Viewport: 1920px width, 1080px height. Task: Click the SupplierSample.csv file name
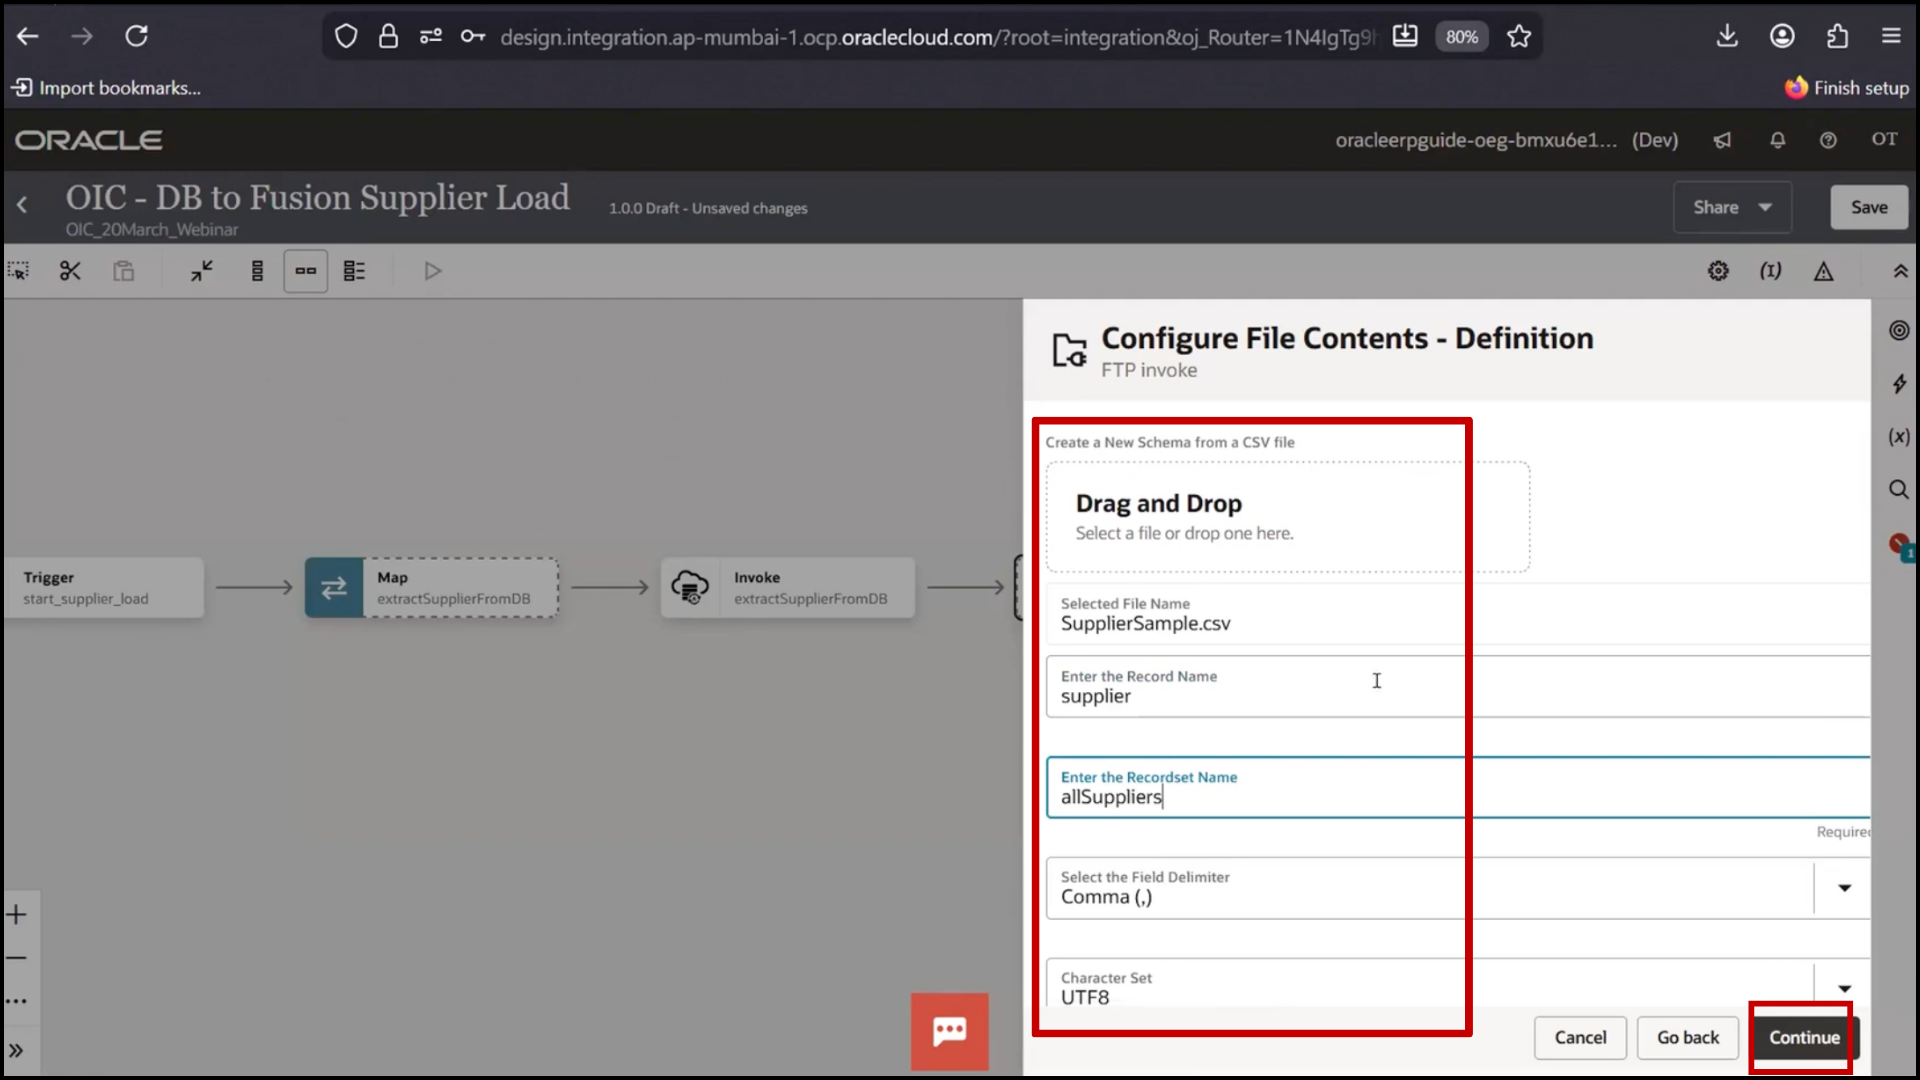(x=1145, y=624)
